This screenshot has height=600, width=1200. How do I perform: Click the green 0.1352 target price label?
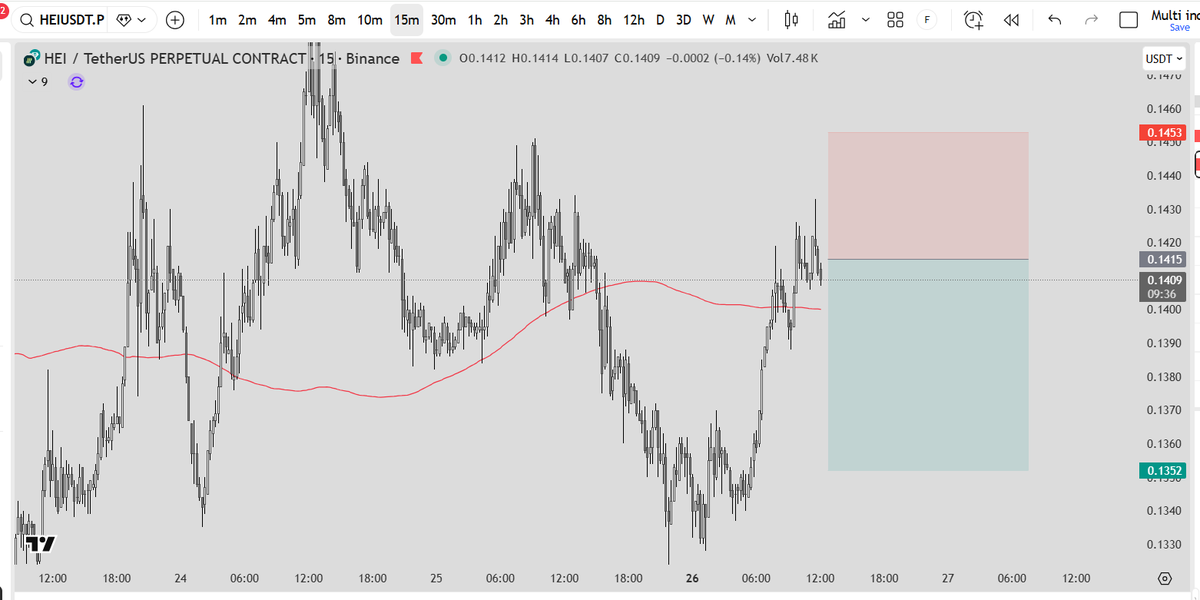coord(1161,471)
